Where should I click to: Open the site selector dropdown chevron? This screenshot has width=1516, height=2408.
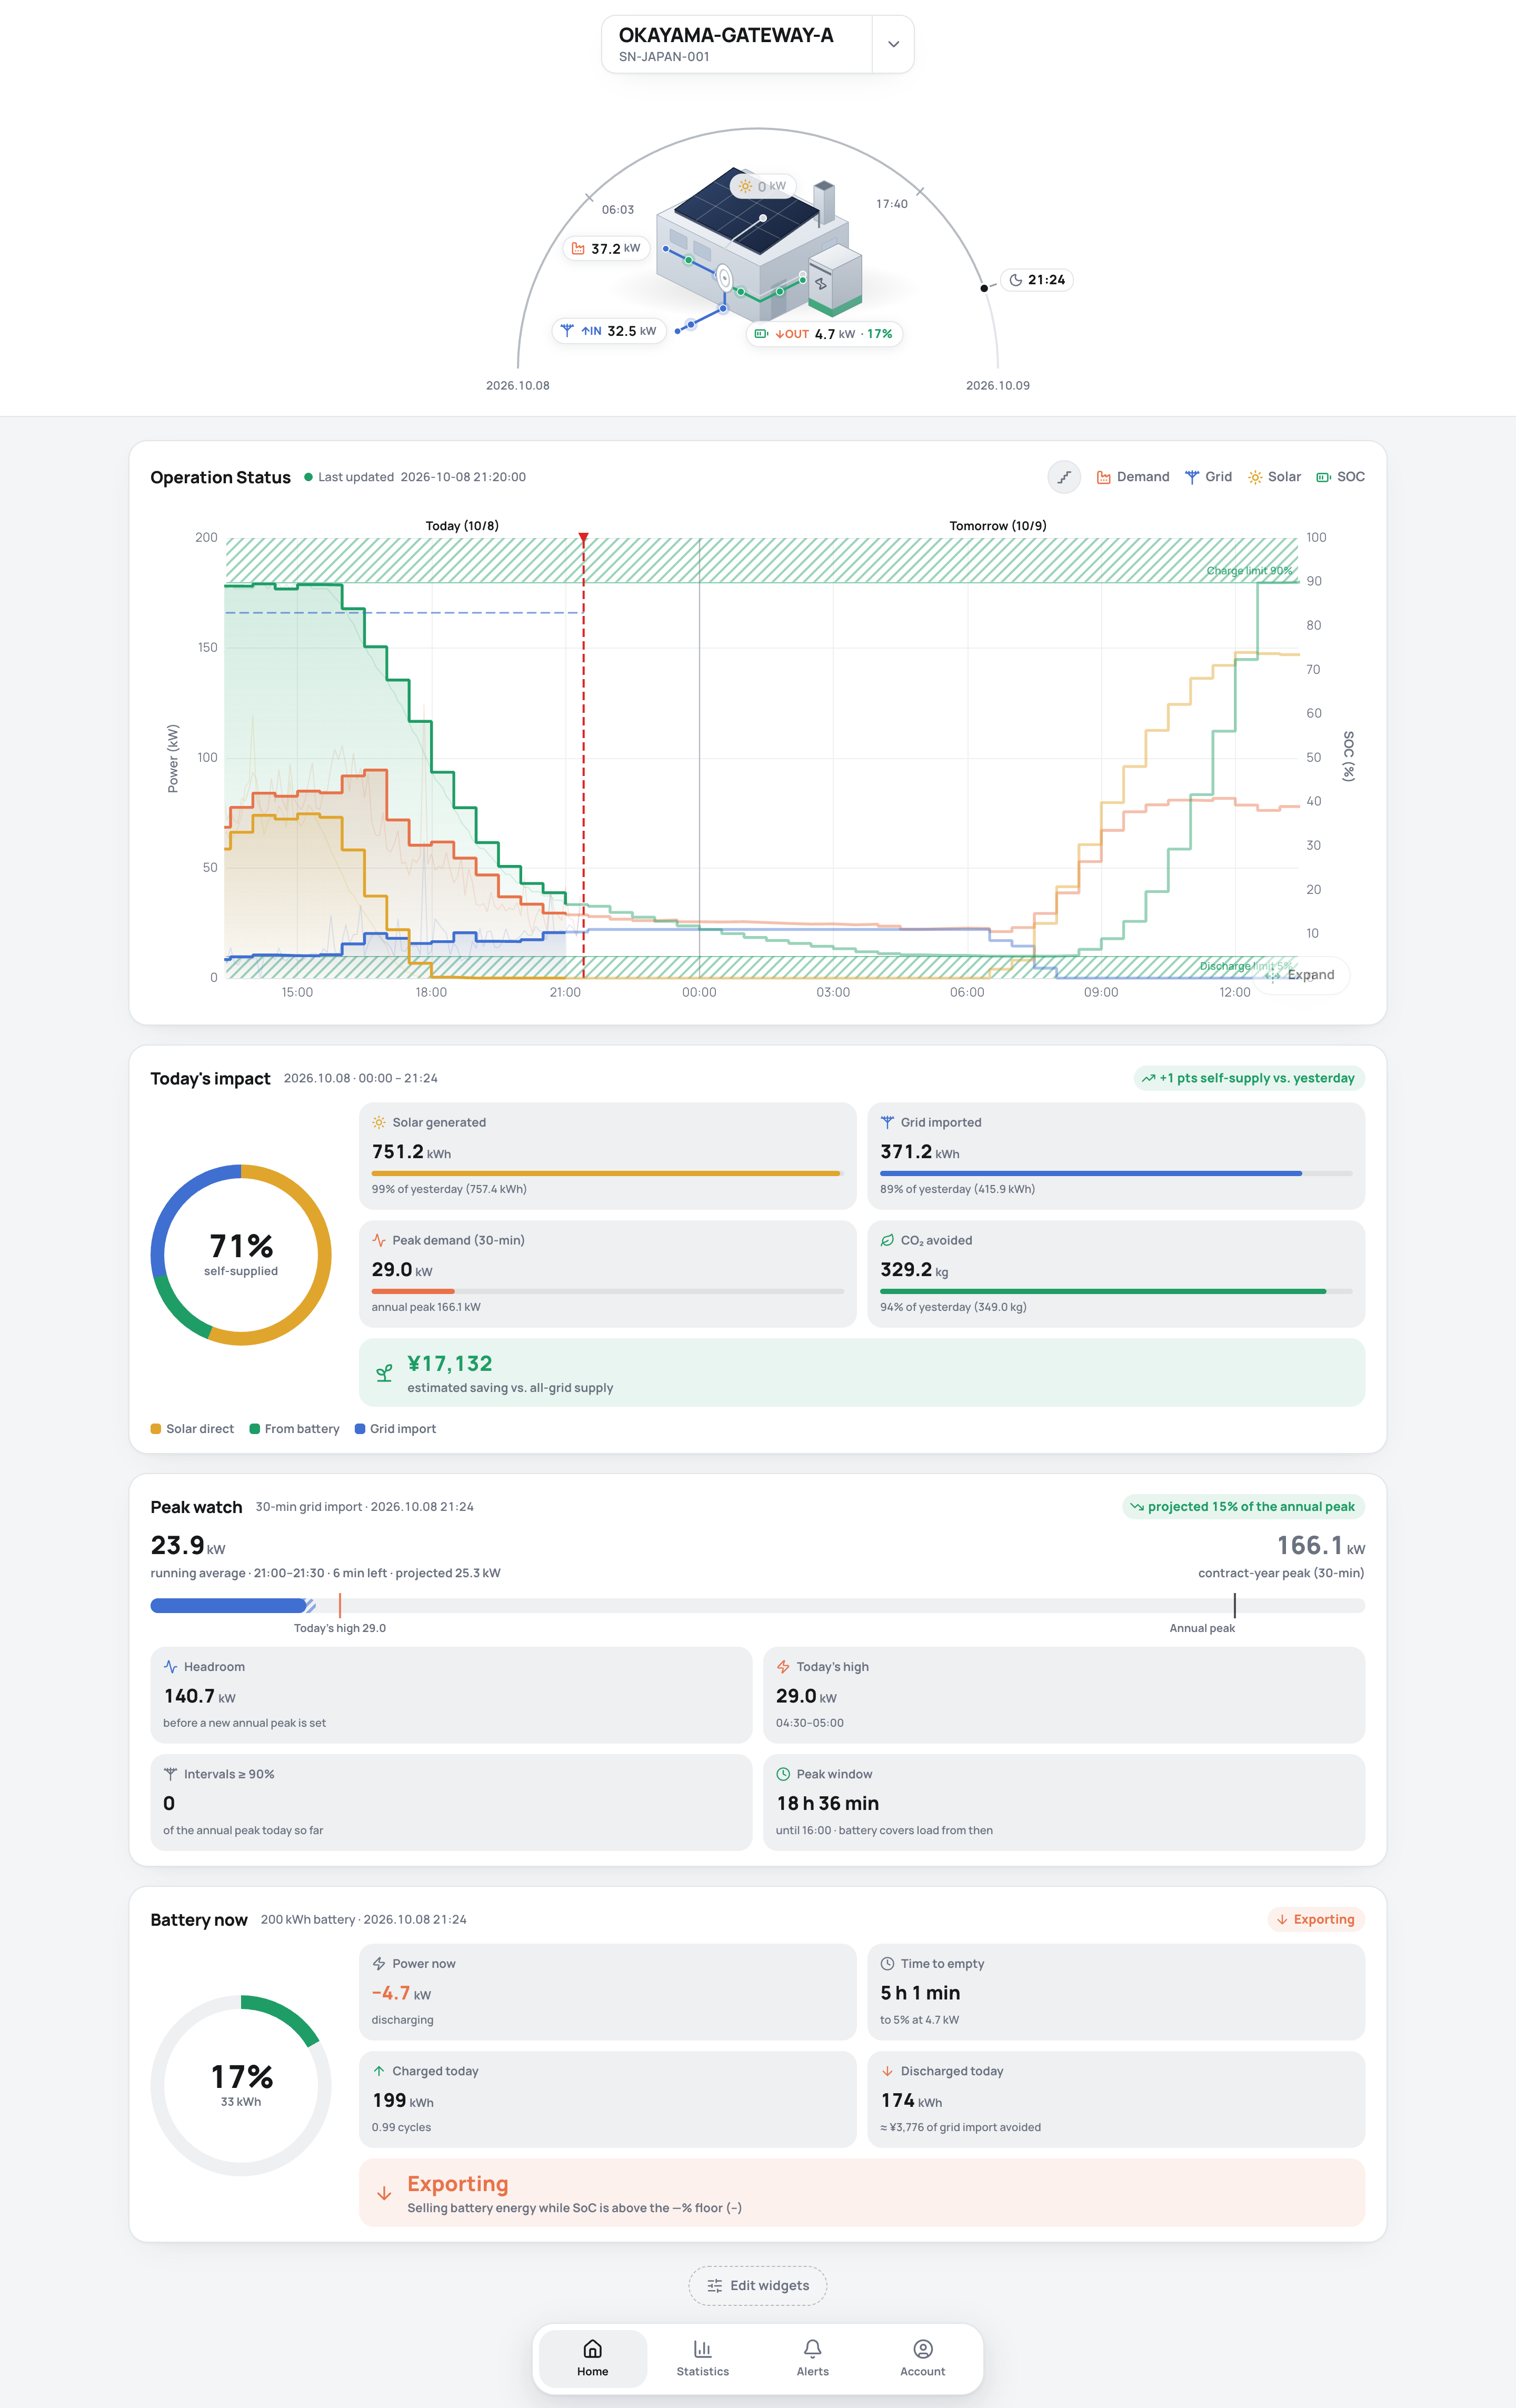893,44
